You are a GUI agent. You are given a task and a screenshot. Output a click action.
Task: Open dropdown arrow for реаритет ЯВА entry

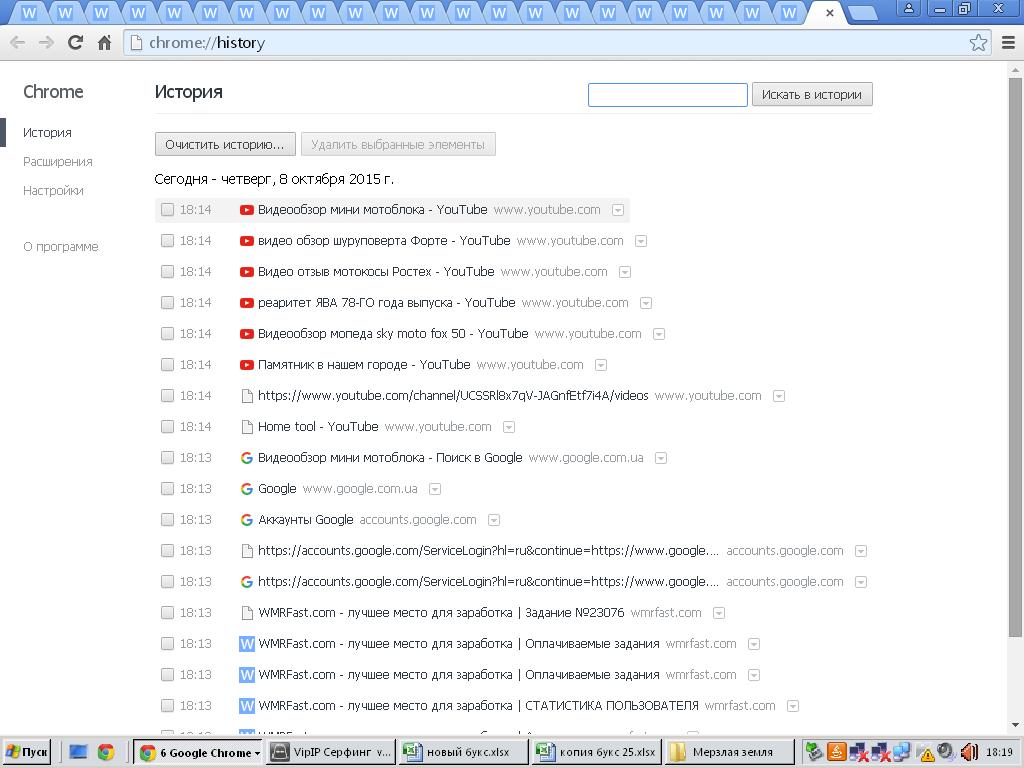click(x=646, y=303)
